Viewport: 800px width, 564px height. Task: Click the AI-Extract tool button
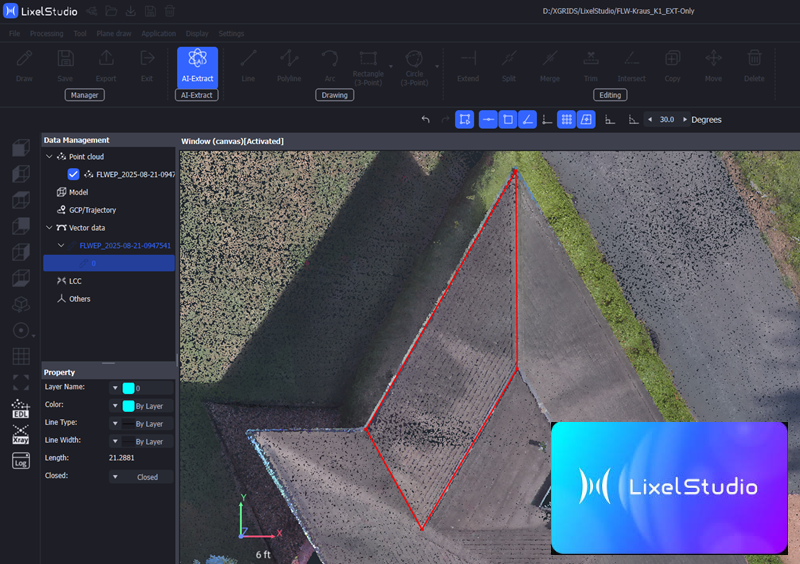pyautogui.click(x=197, y=65)
